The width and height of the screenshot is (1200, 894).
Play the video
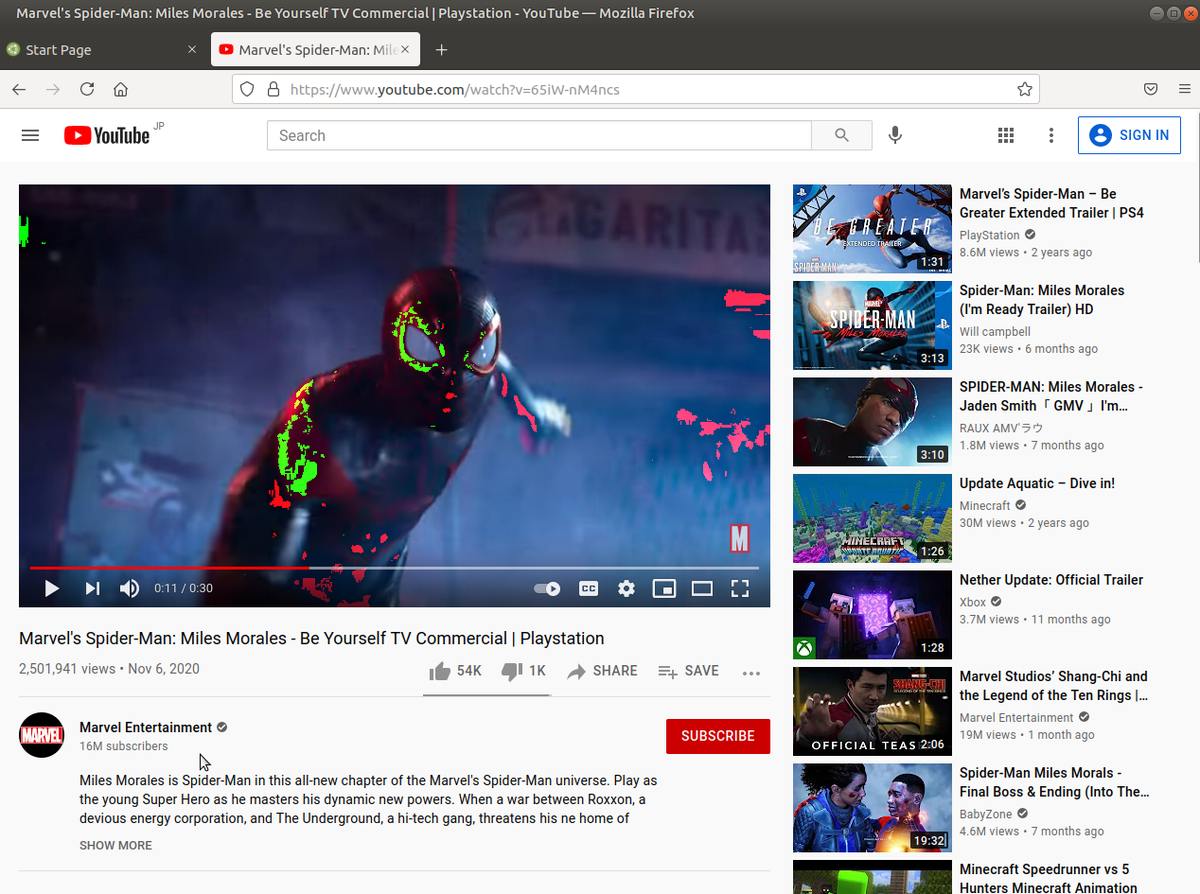pos(52,589)
